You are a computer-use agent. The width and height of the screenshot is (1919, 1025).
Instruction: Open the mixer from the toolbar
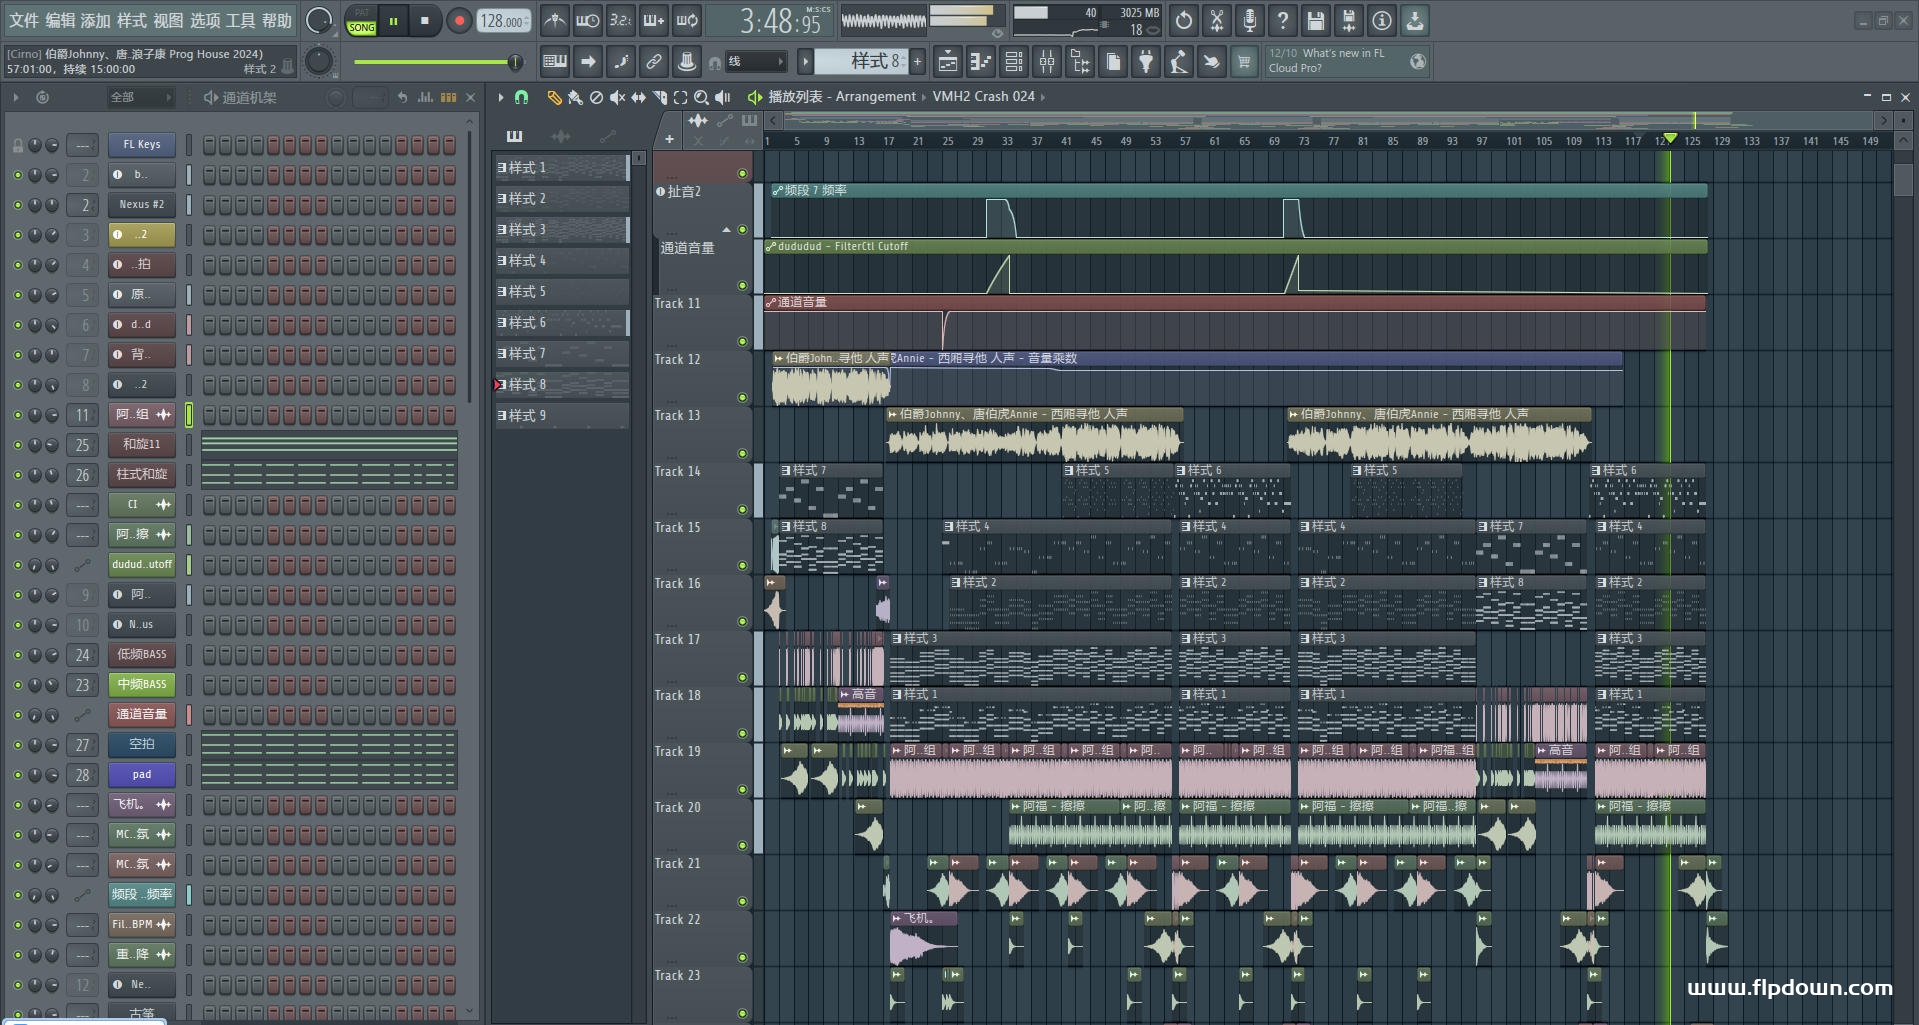click(1046, 62)
